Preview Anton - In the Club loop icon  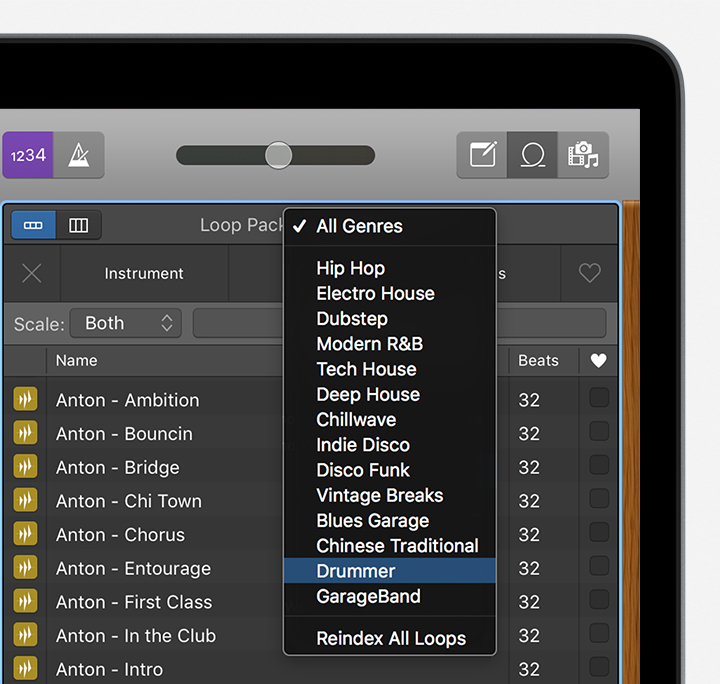click(25, 634)
